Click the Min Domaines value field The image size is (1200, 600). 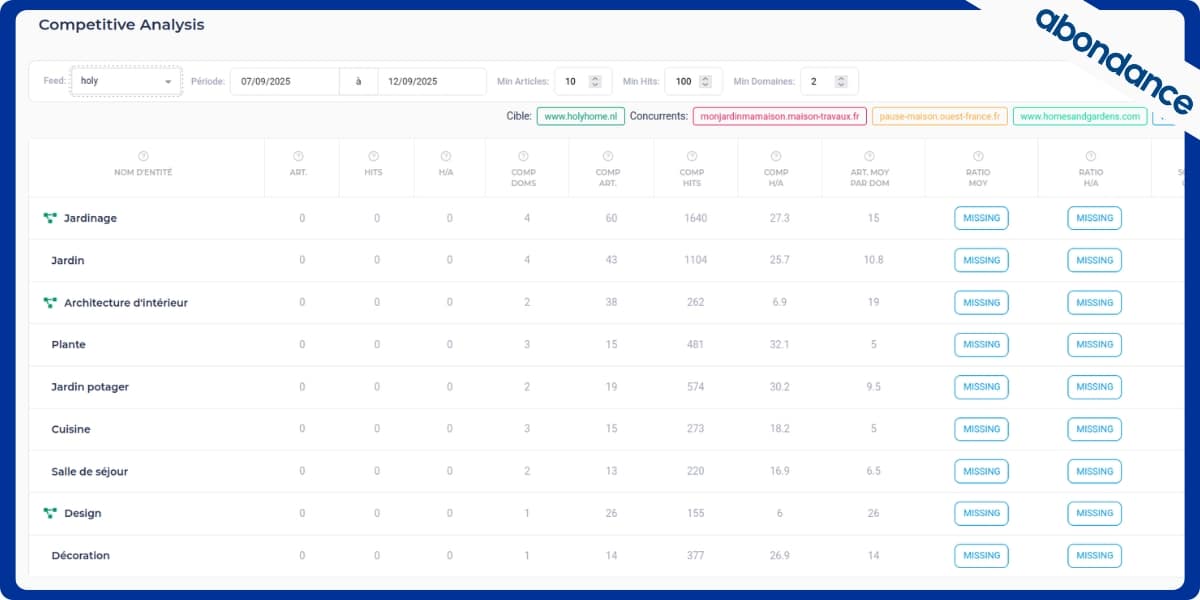click(x=829, y=81)
